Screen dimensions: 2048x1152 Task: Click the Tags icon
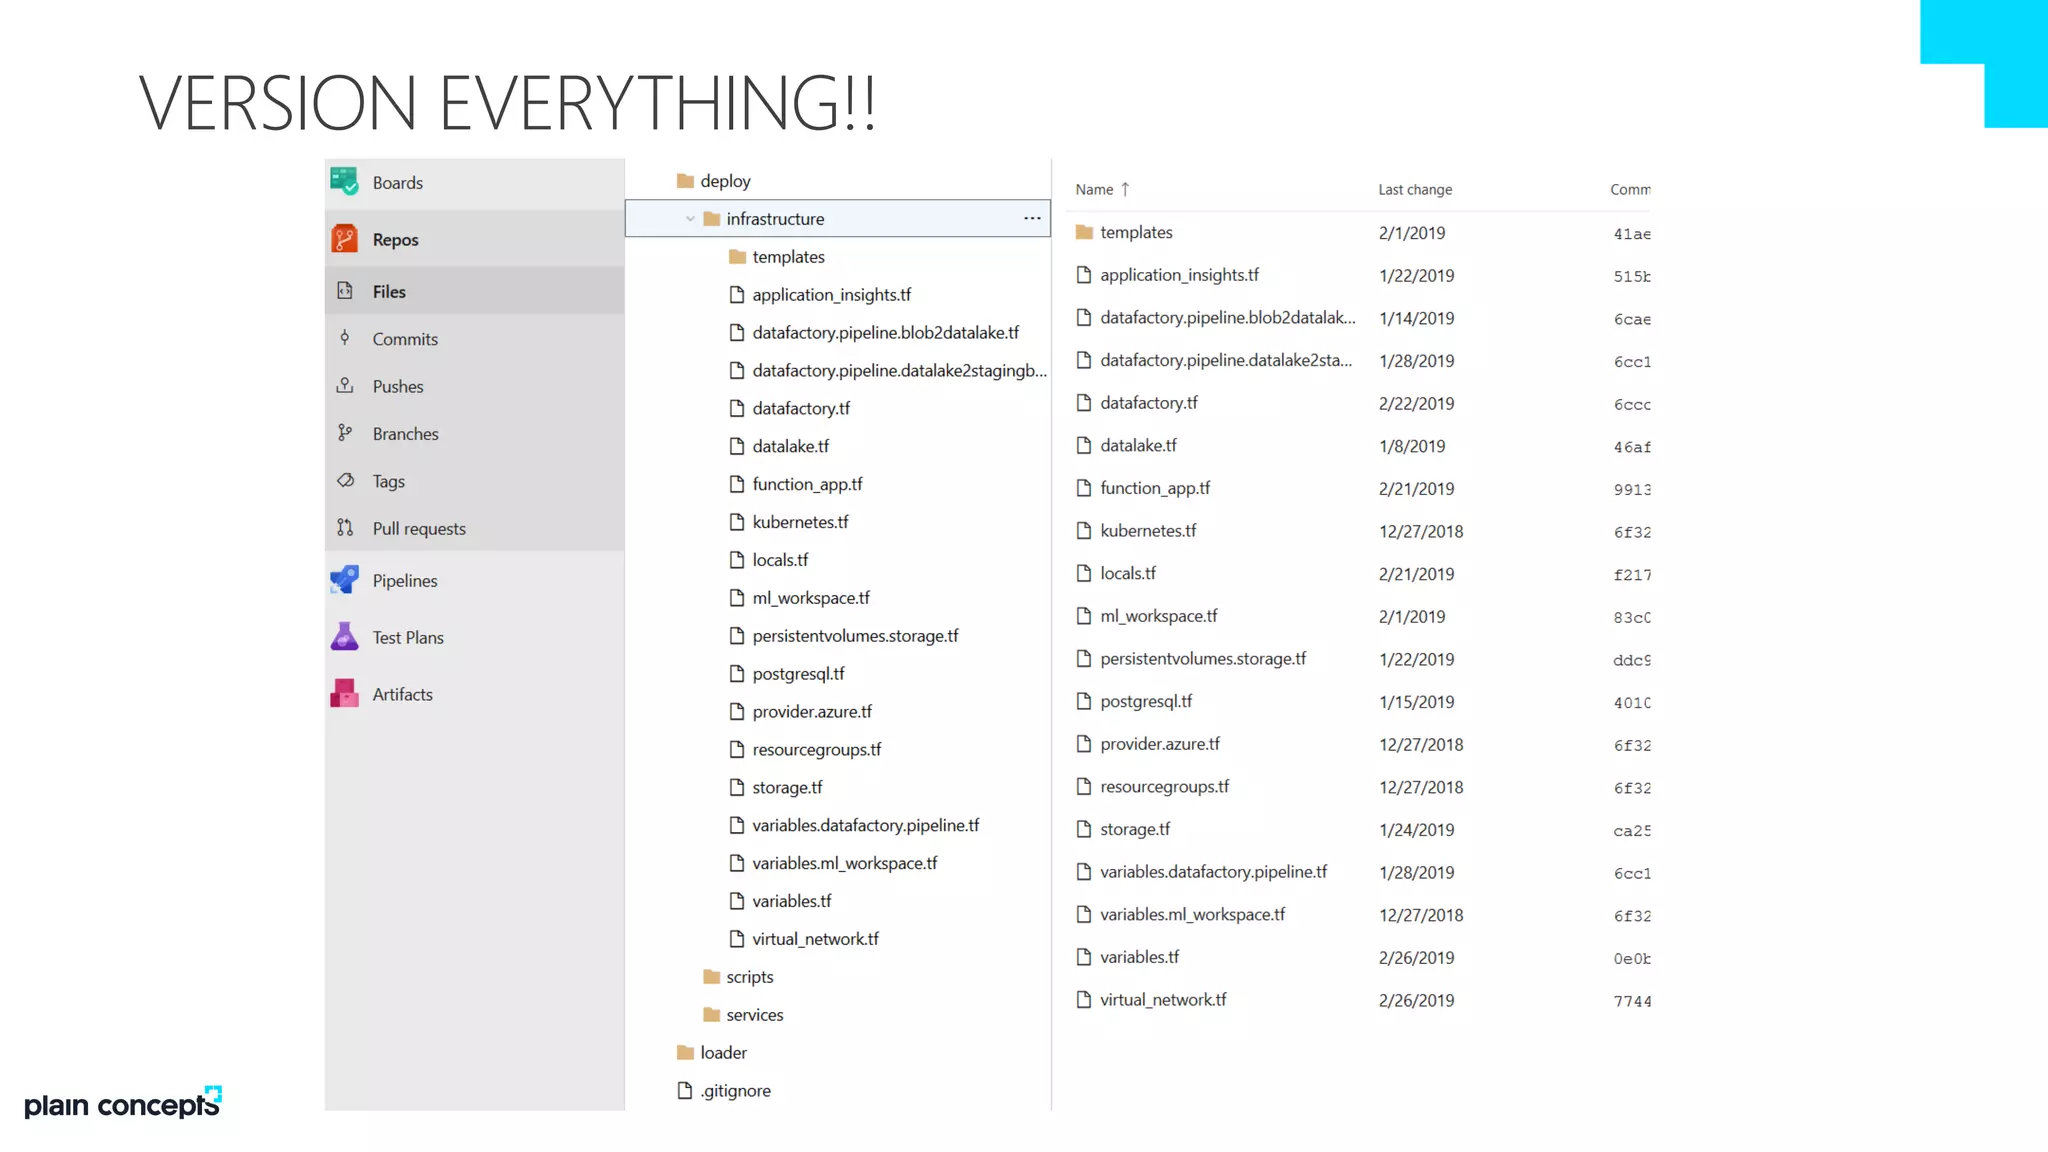[x=345, y=480]
